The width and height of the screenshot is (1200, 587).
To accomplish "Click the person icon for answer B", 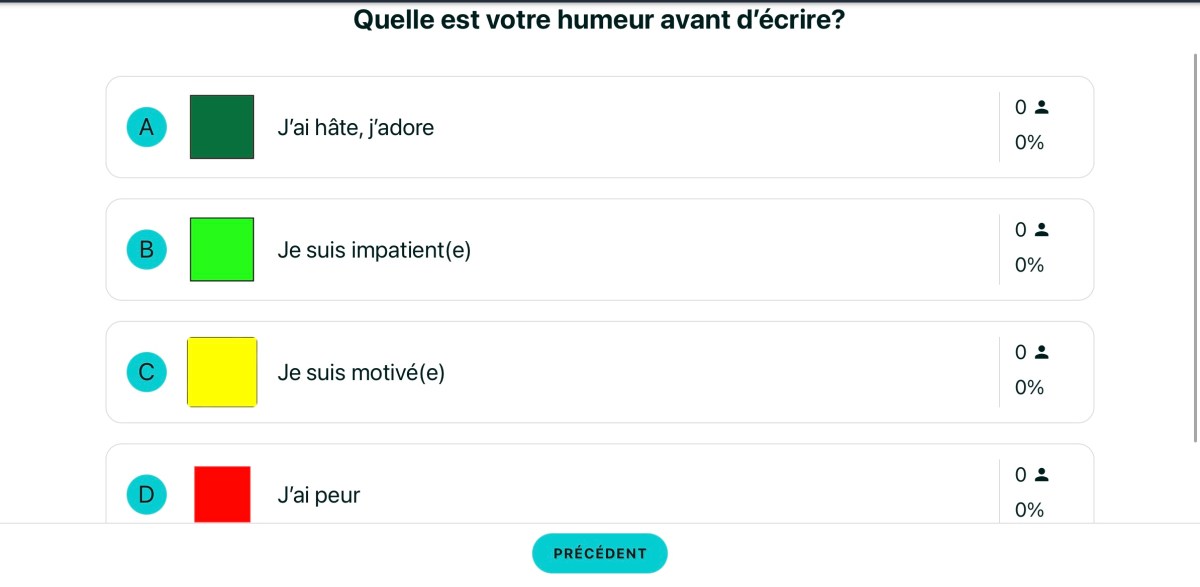I will [1041, 230].
